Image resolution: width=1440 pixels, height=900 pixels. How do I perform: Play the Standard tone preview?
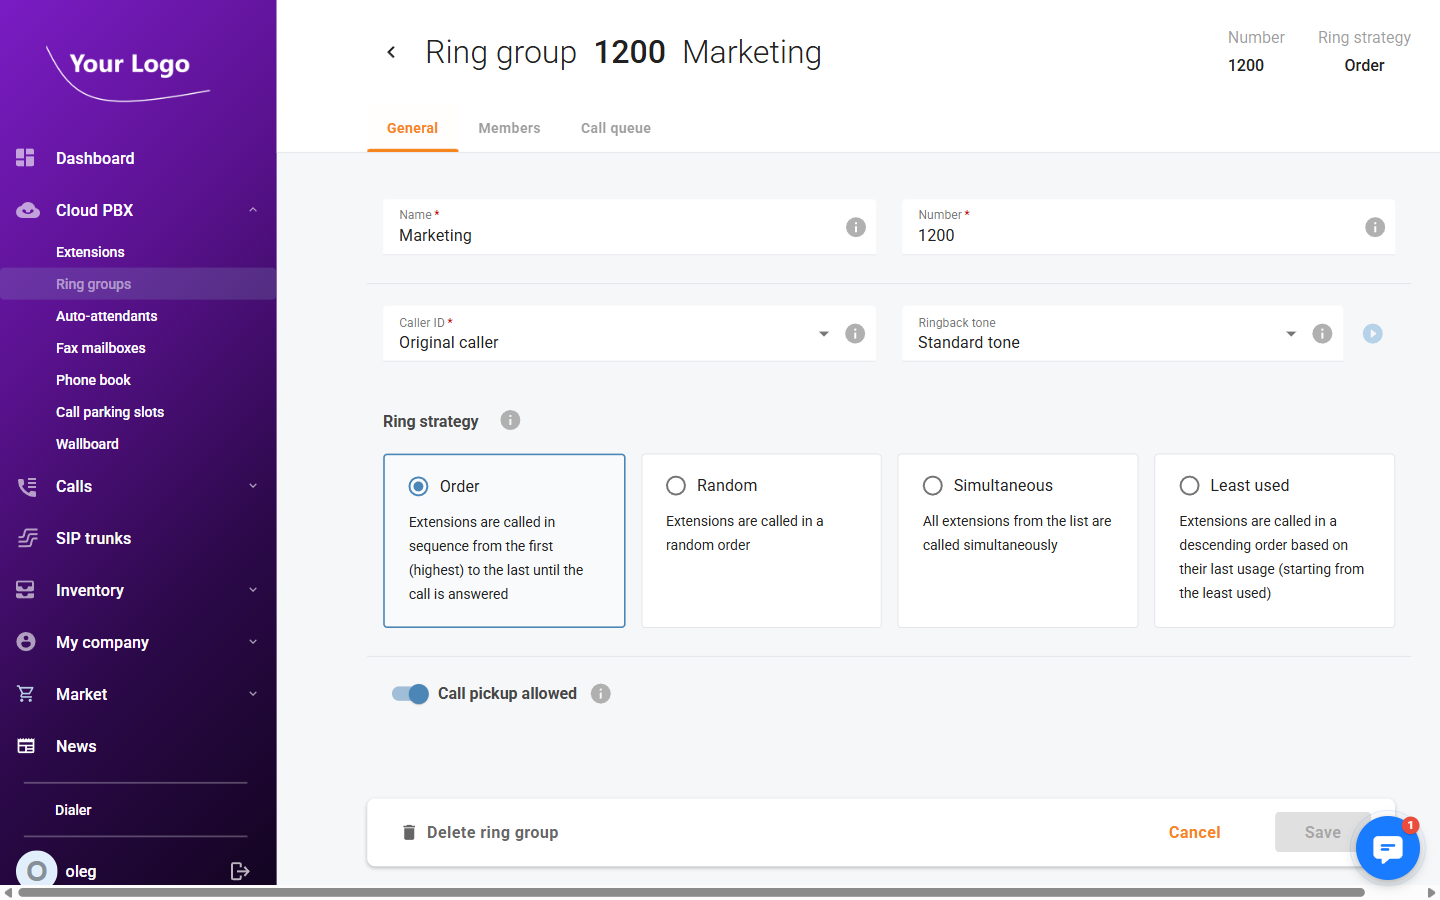[x=1372, y=333]
